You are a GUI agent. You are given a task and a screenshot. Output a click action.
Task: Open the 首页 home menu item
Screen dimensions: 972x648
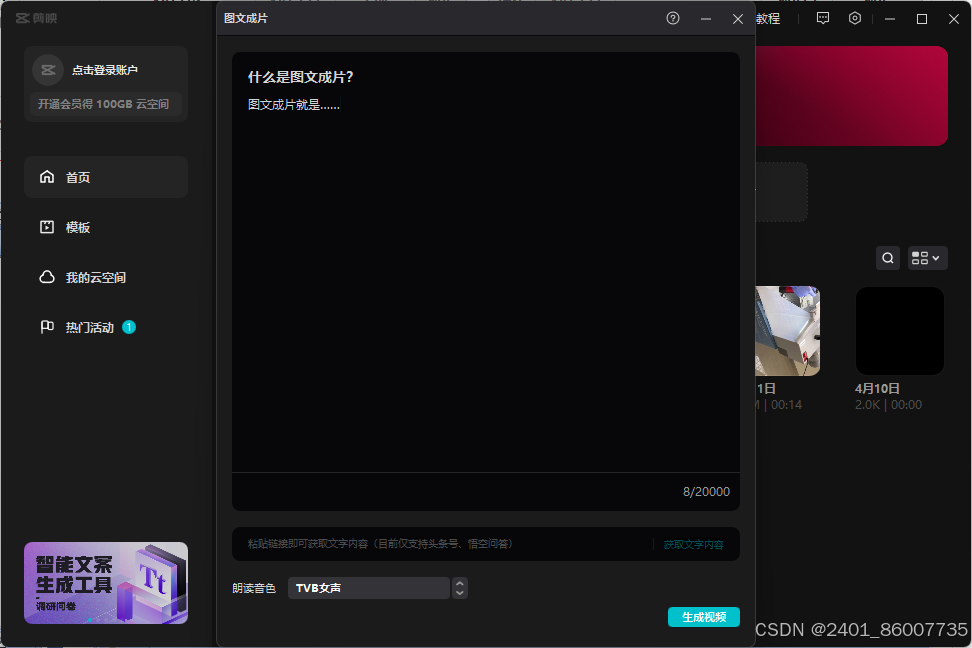[106, 177]
